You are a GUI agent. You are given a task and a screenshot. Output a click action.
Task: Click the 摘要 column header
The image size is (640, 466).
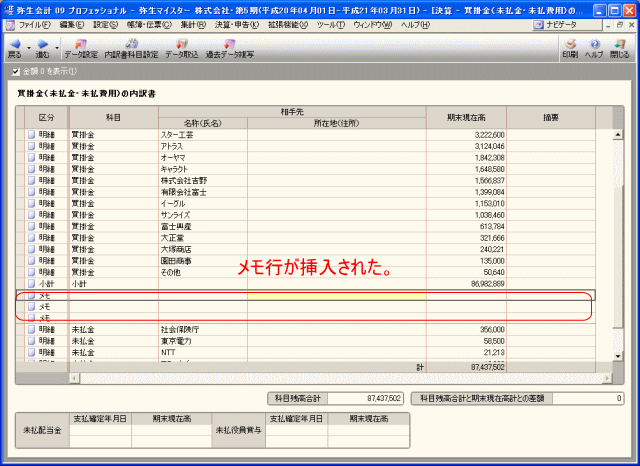(551, 118)
